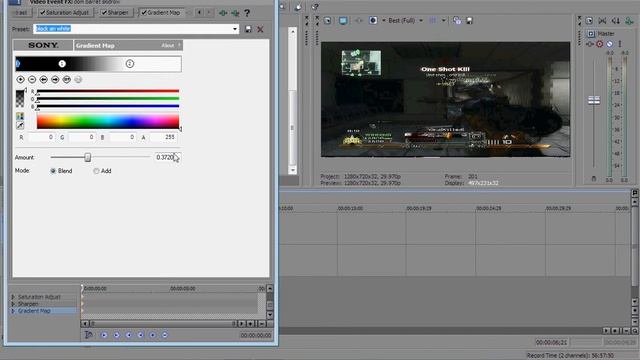Screen dimensions: 640x360
Task: Open plug-in help question mark
Action: [247, 13]
